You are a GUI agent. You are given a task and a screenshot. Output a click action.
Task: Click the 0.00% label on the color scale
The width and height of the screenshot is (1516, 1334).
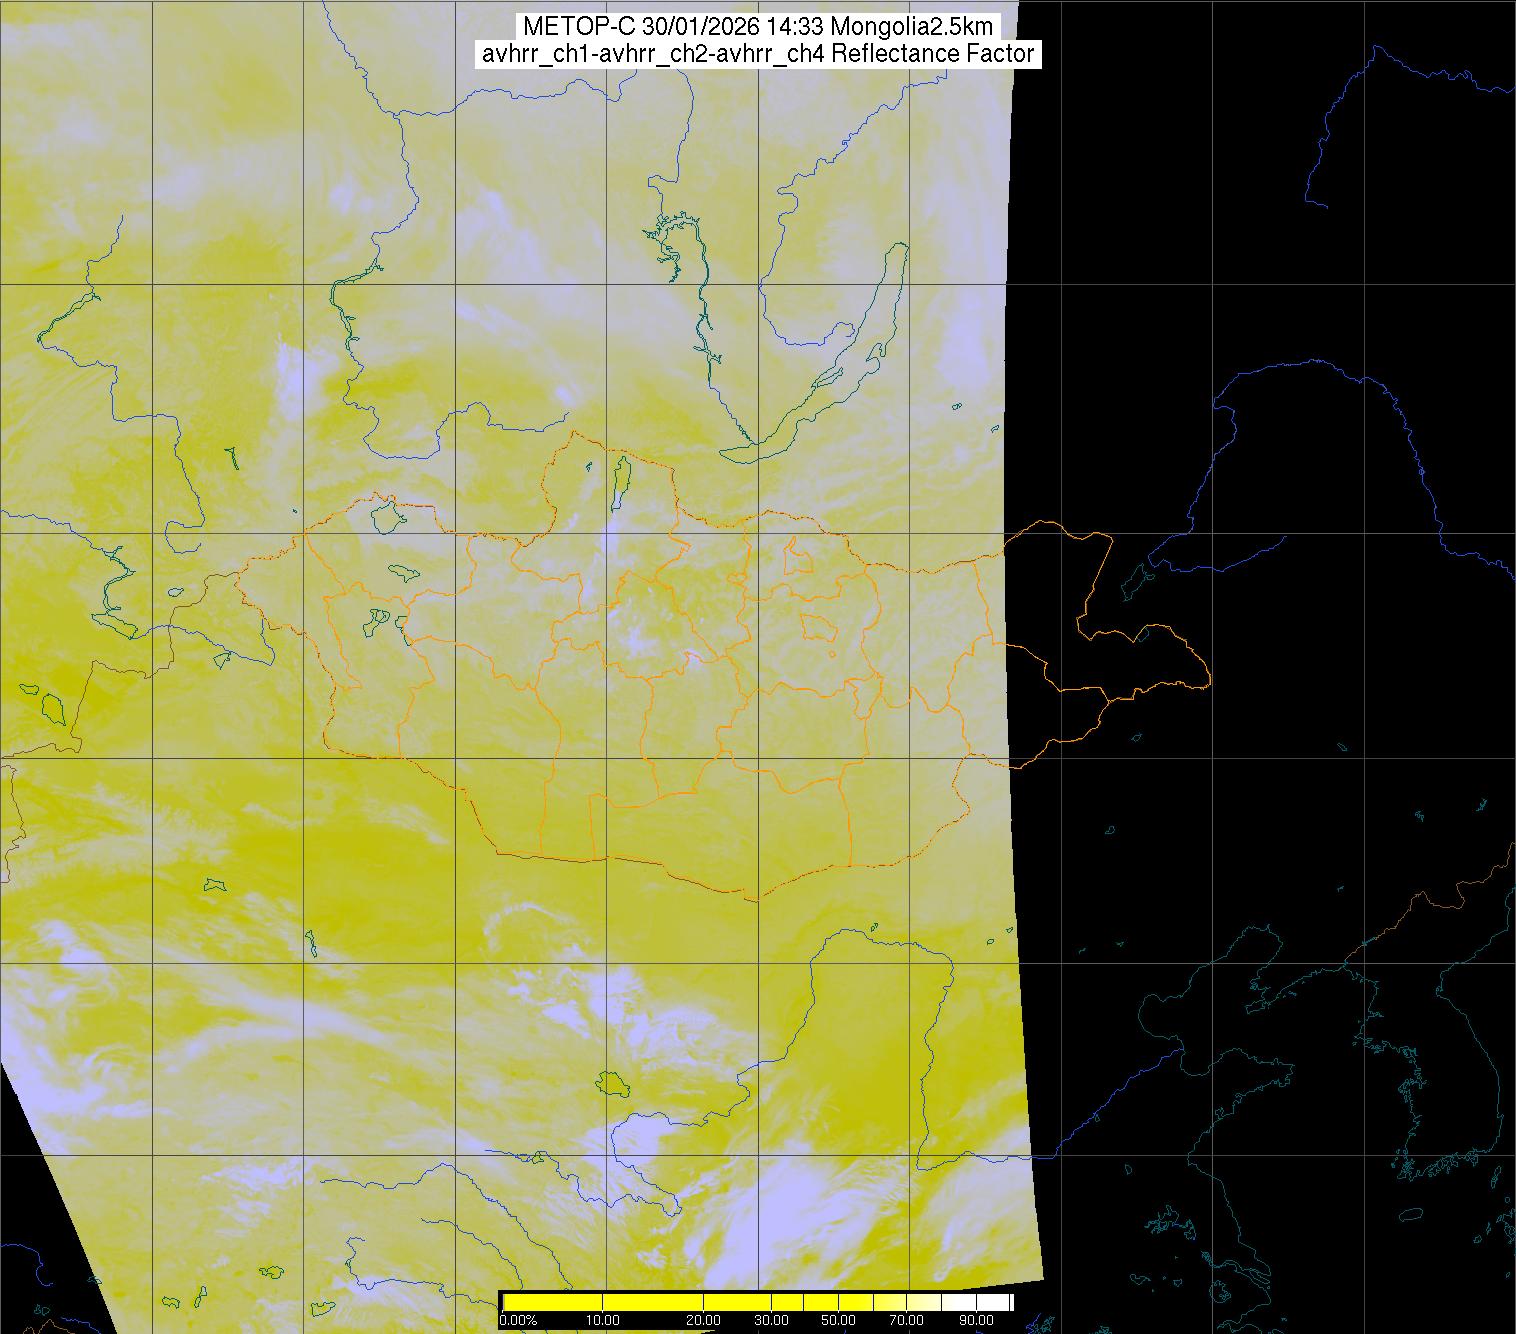(518, 1321)
